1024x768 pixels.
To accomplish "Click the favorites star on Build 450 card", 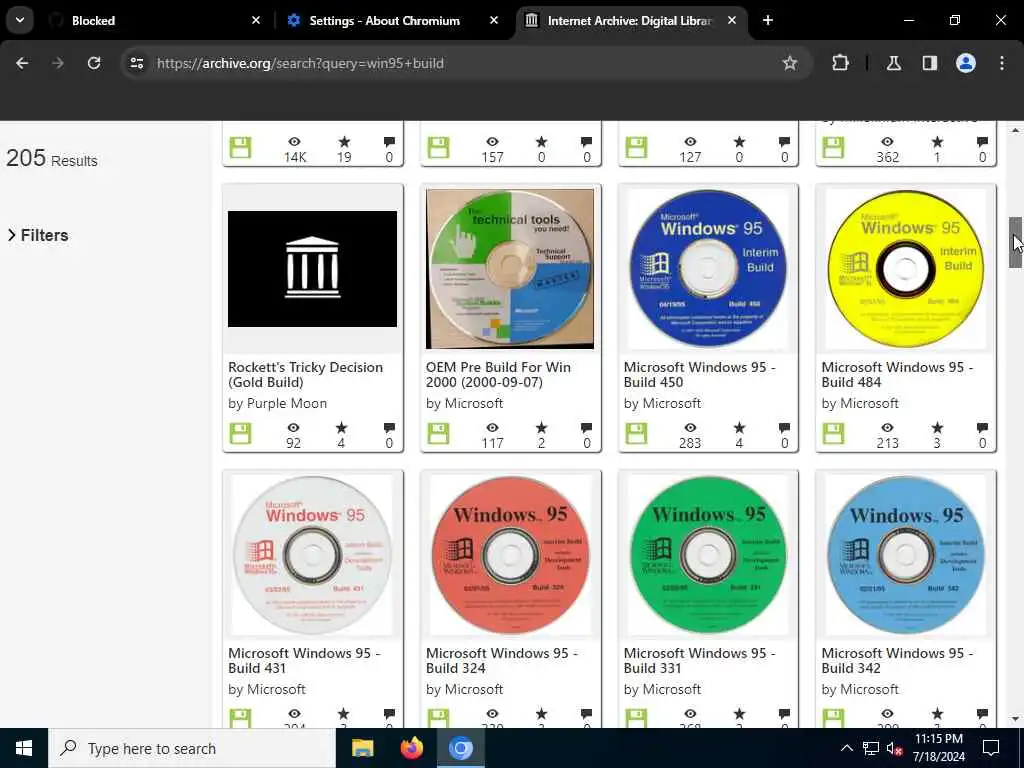I will pyautogui.click(x=739, y=428).
